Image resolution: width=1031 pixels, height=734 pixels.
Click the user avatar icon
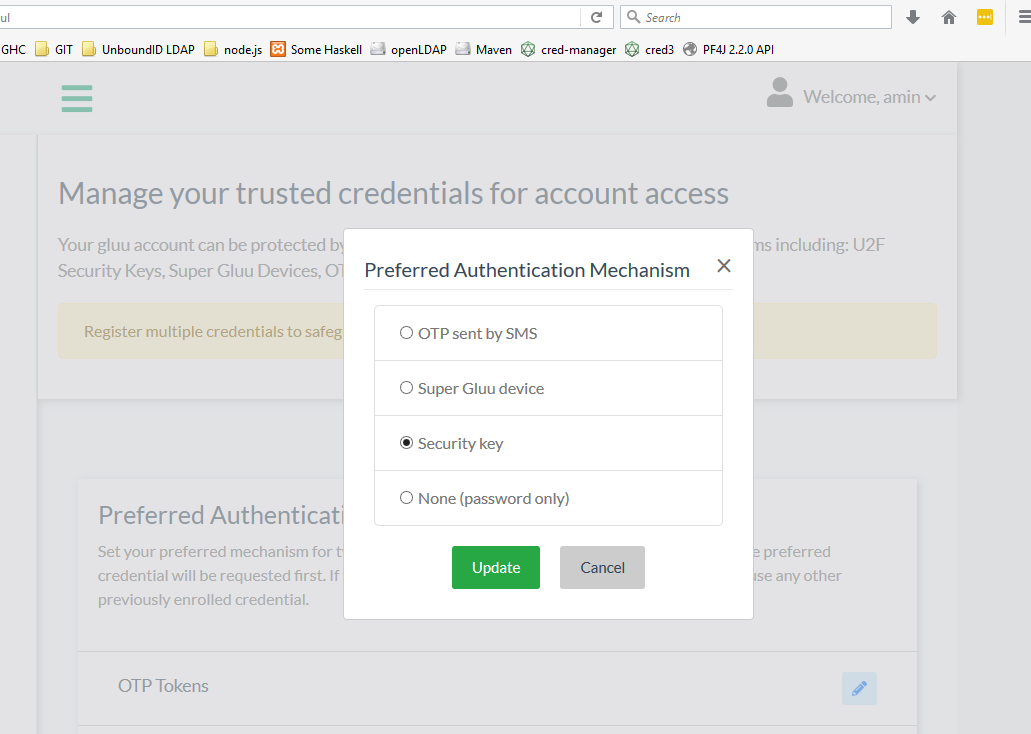tap(779, 93)
